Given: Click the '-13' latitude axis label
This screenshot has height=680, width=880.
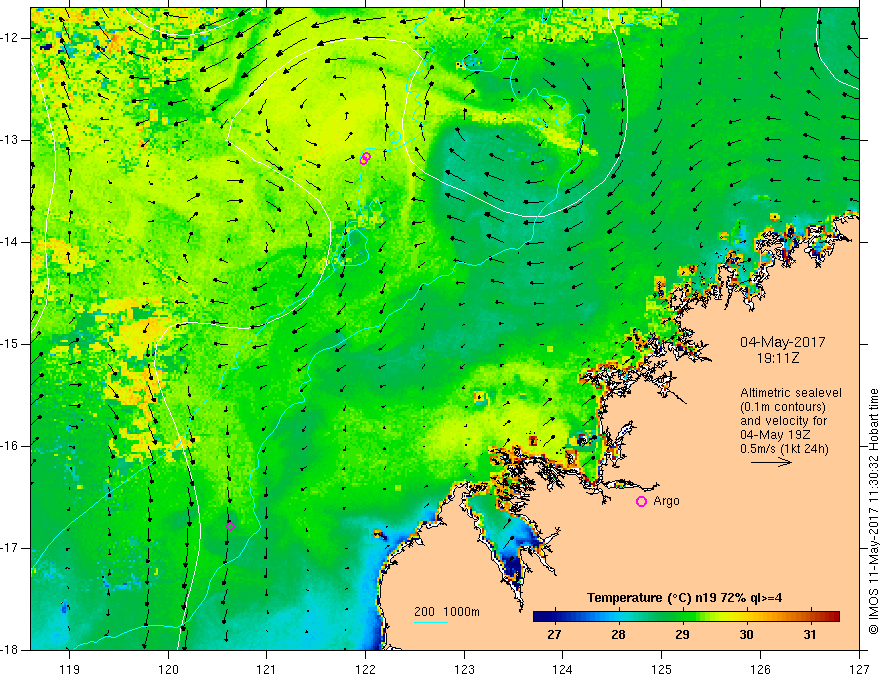Looking at the screenshot, I should click(11, 140).
